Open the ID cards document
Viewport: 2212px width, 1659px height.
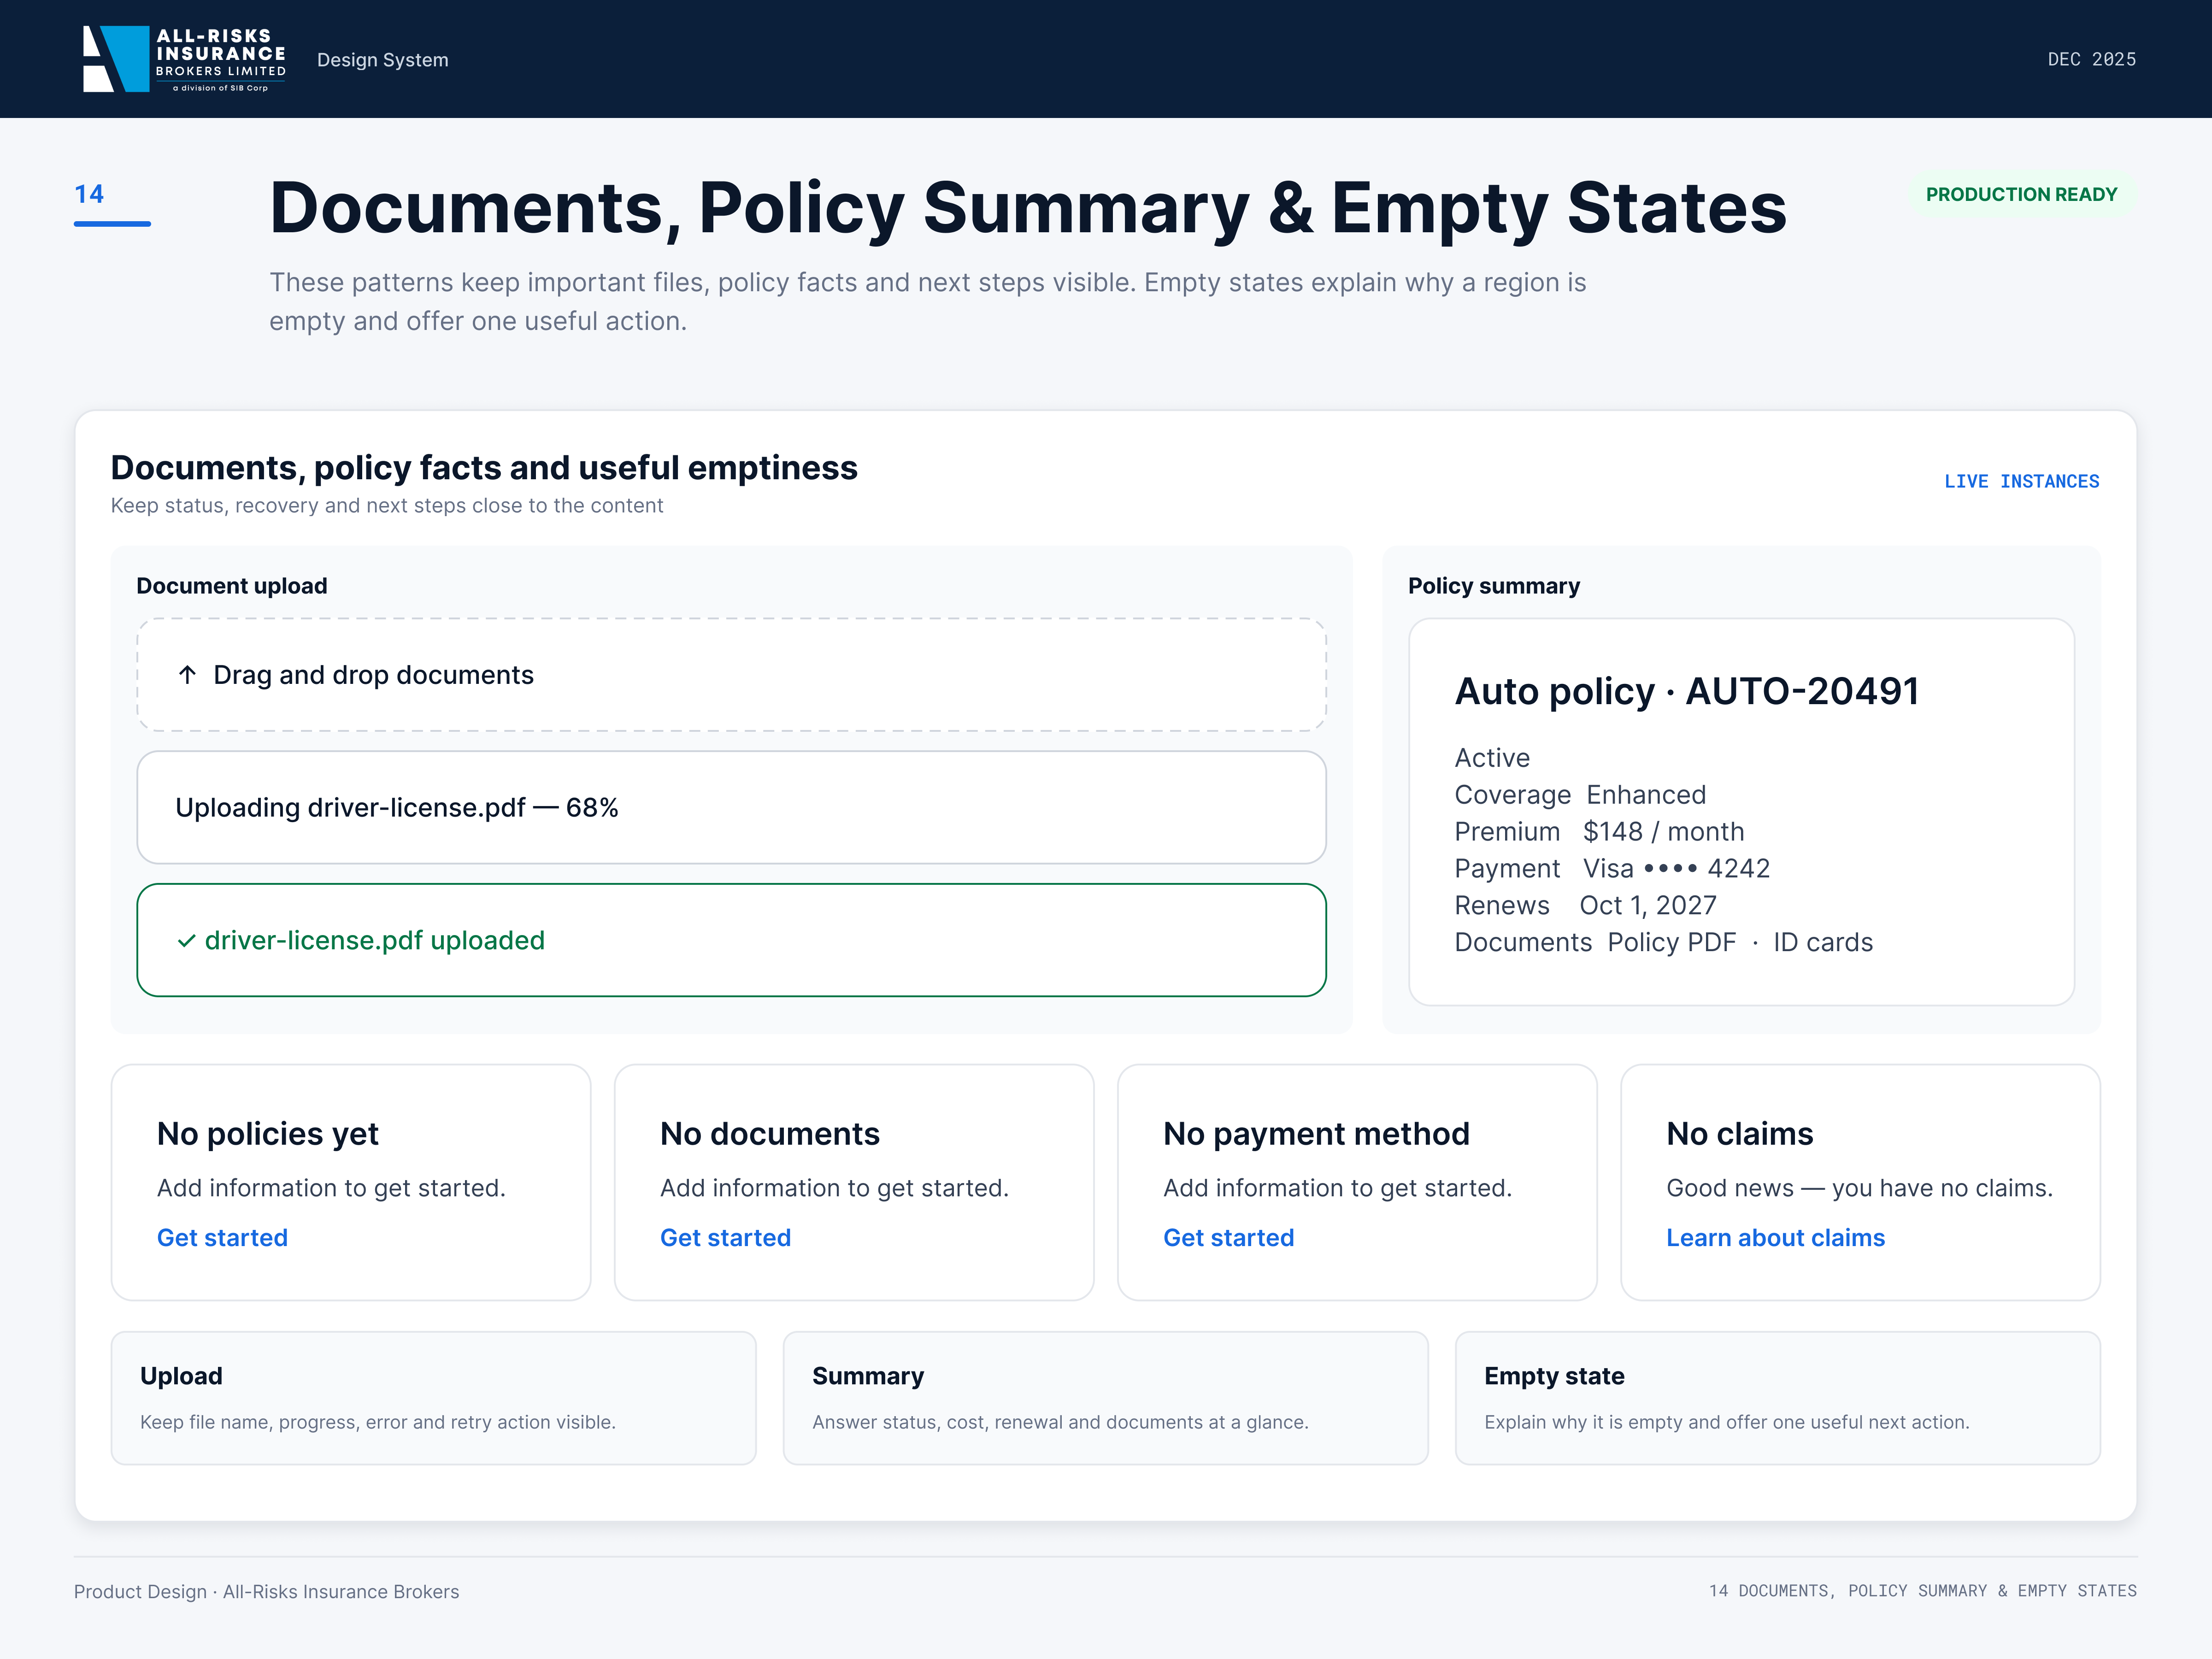(1822, 942)
